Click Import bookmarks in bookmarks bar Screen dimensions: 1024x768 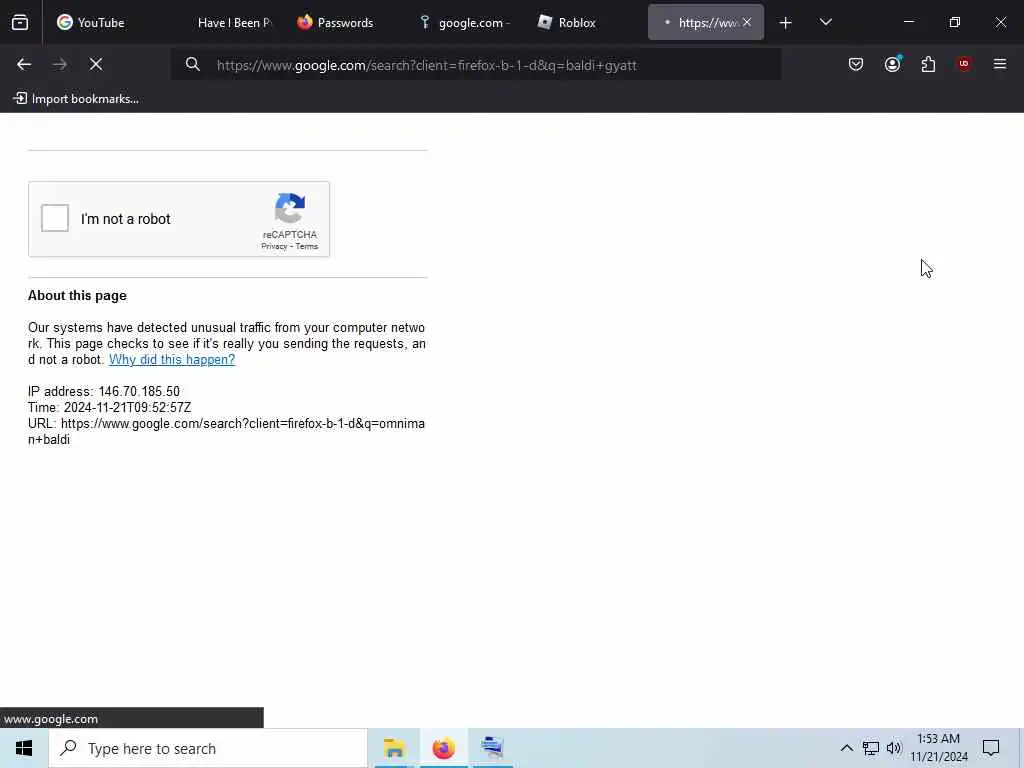click(x=76, y=99)
